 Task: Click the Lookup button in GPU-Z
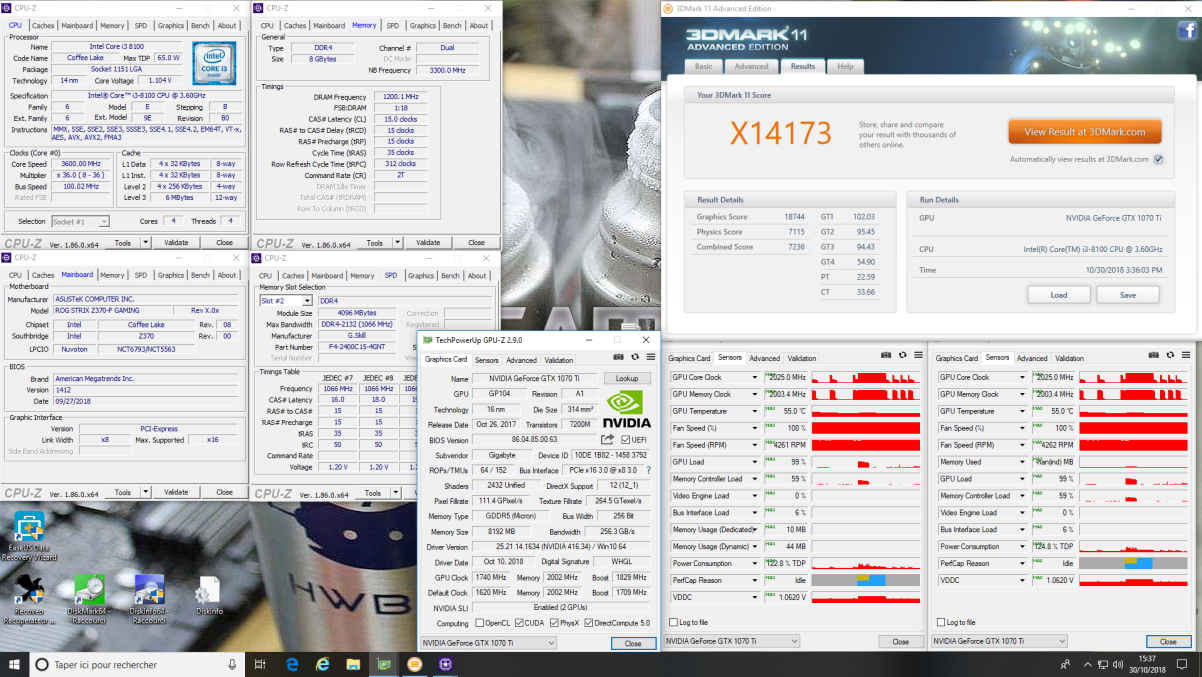[627, 378]
